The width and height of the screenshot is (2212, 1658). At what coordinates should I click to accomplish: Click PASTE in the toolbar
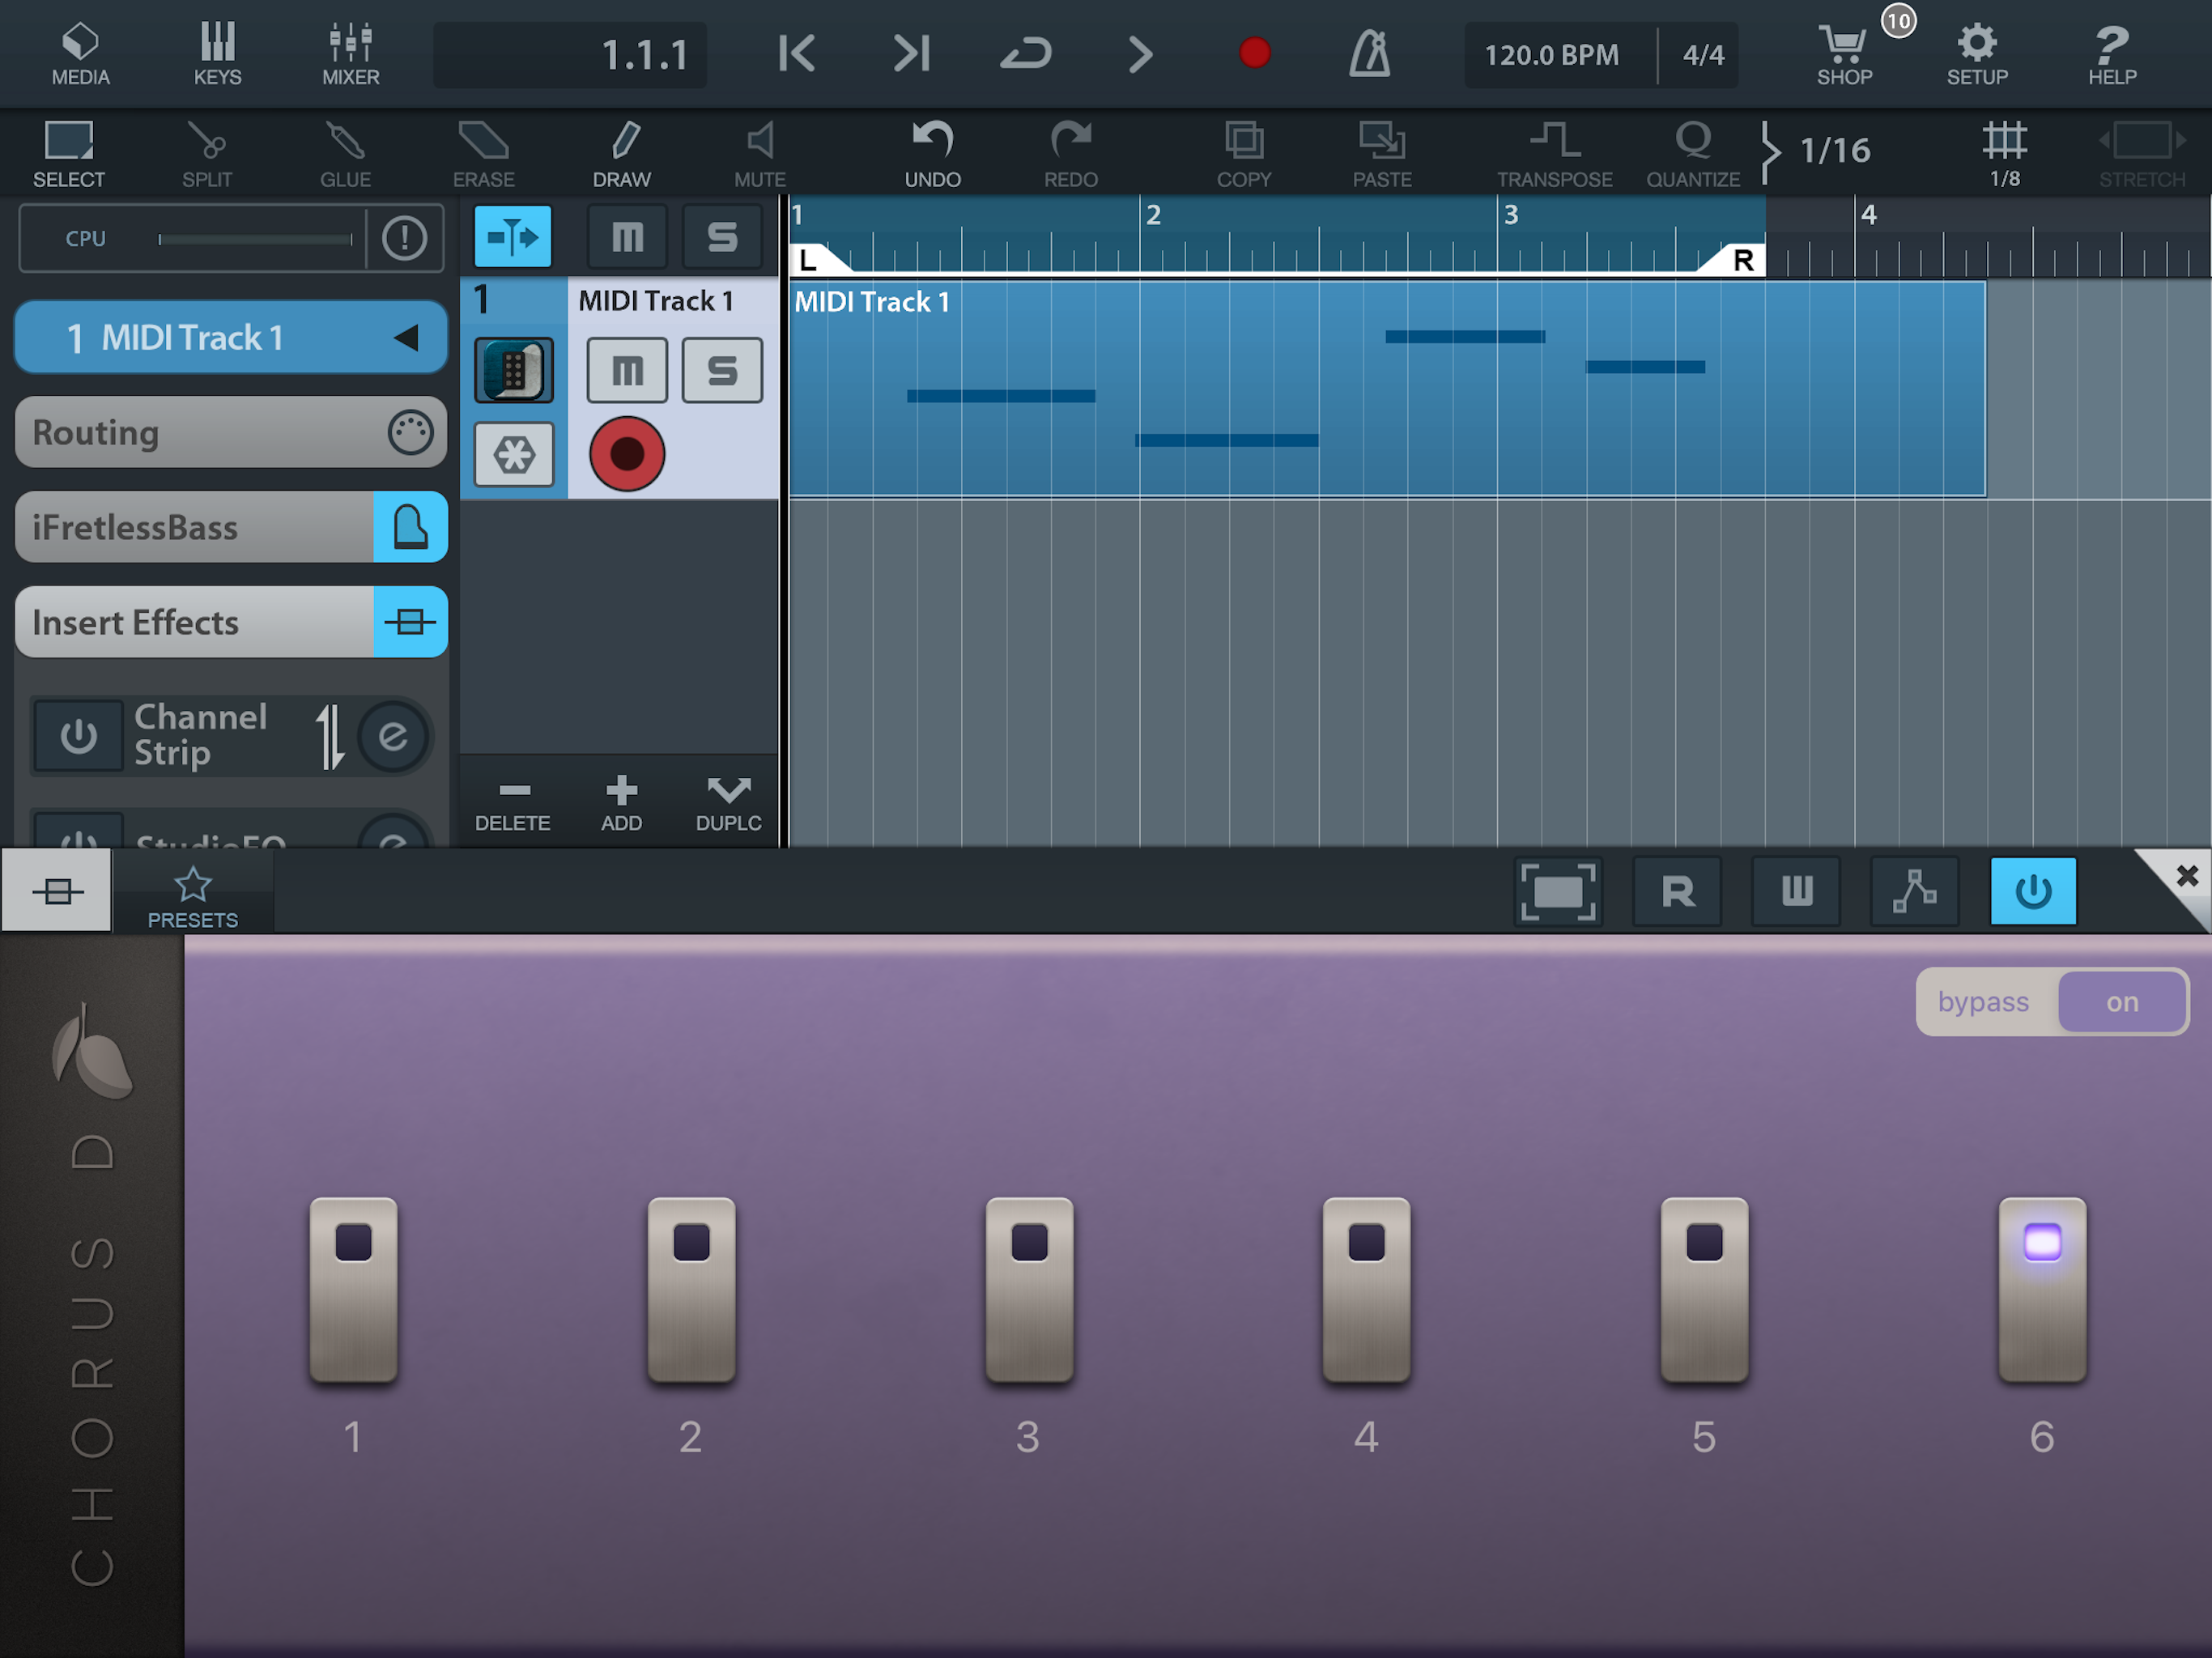click(x=1382, y=153)
